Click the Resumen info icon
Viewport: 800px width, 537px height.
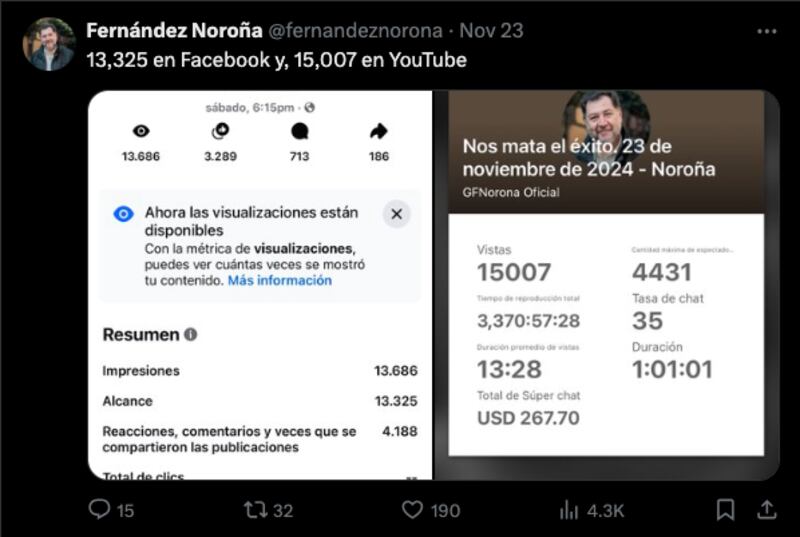click(x=190, y=335)
